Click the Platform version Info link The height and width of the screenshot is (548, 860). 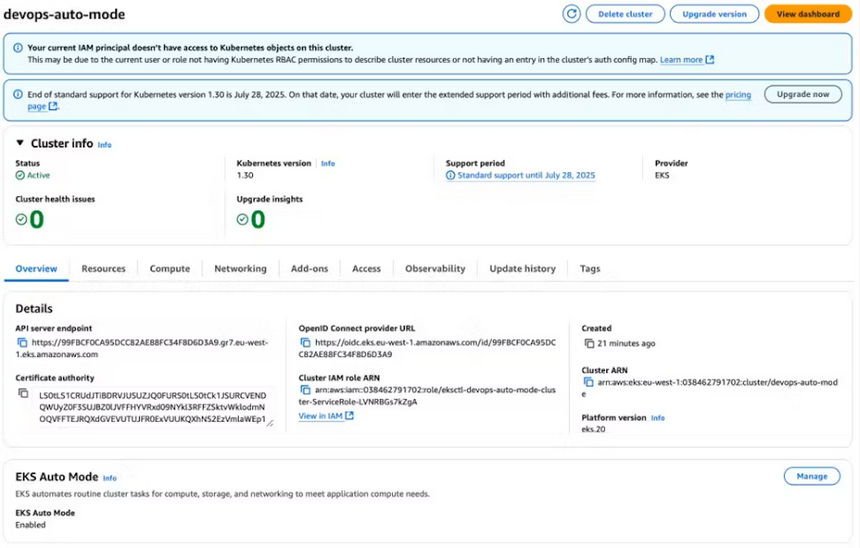tap(658, 418)
